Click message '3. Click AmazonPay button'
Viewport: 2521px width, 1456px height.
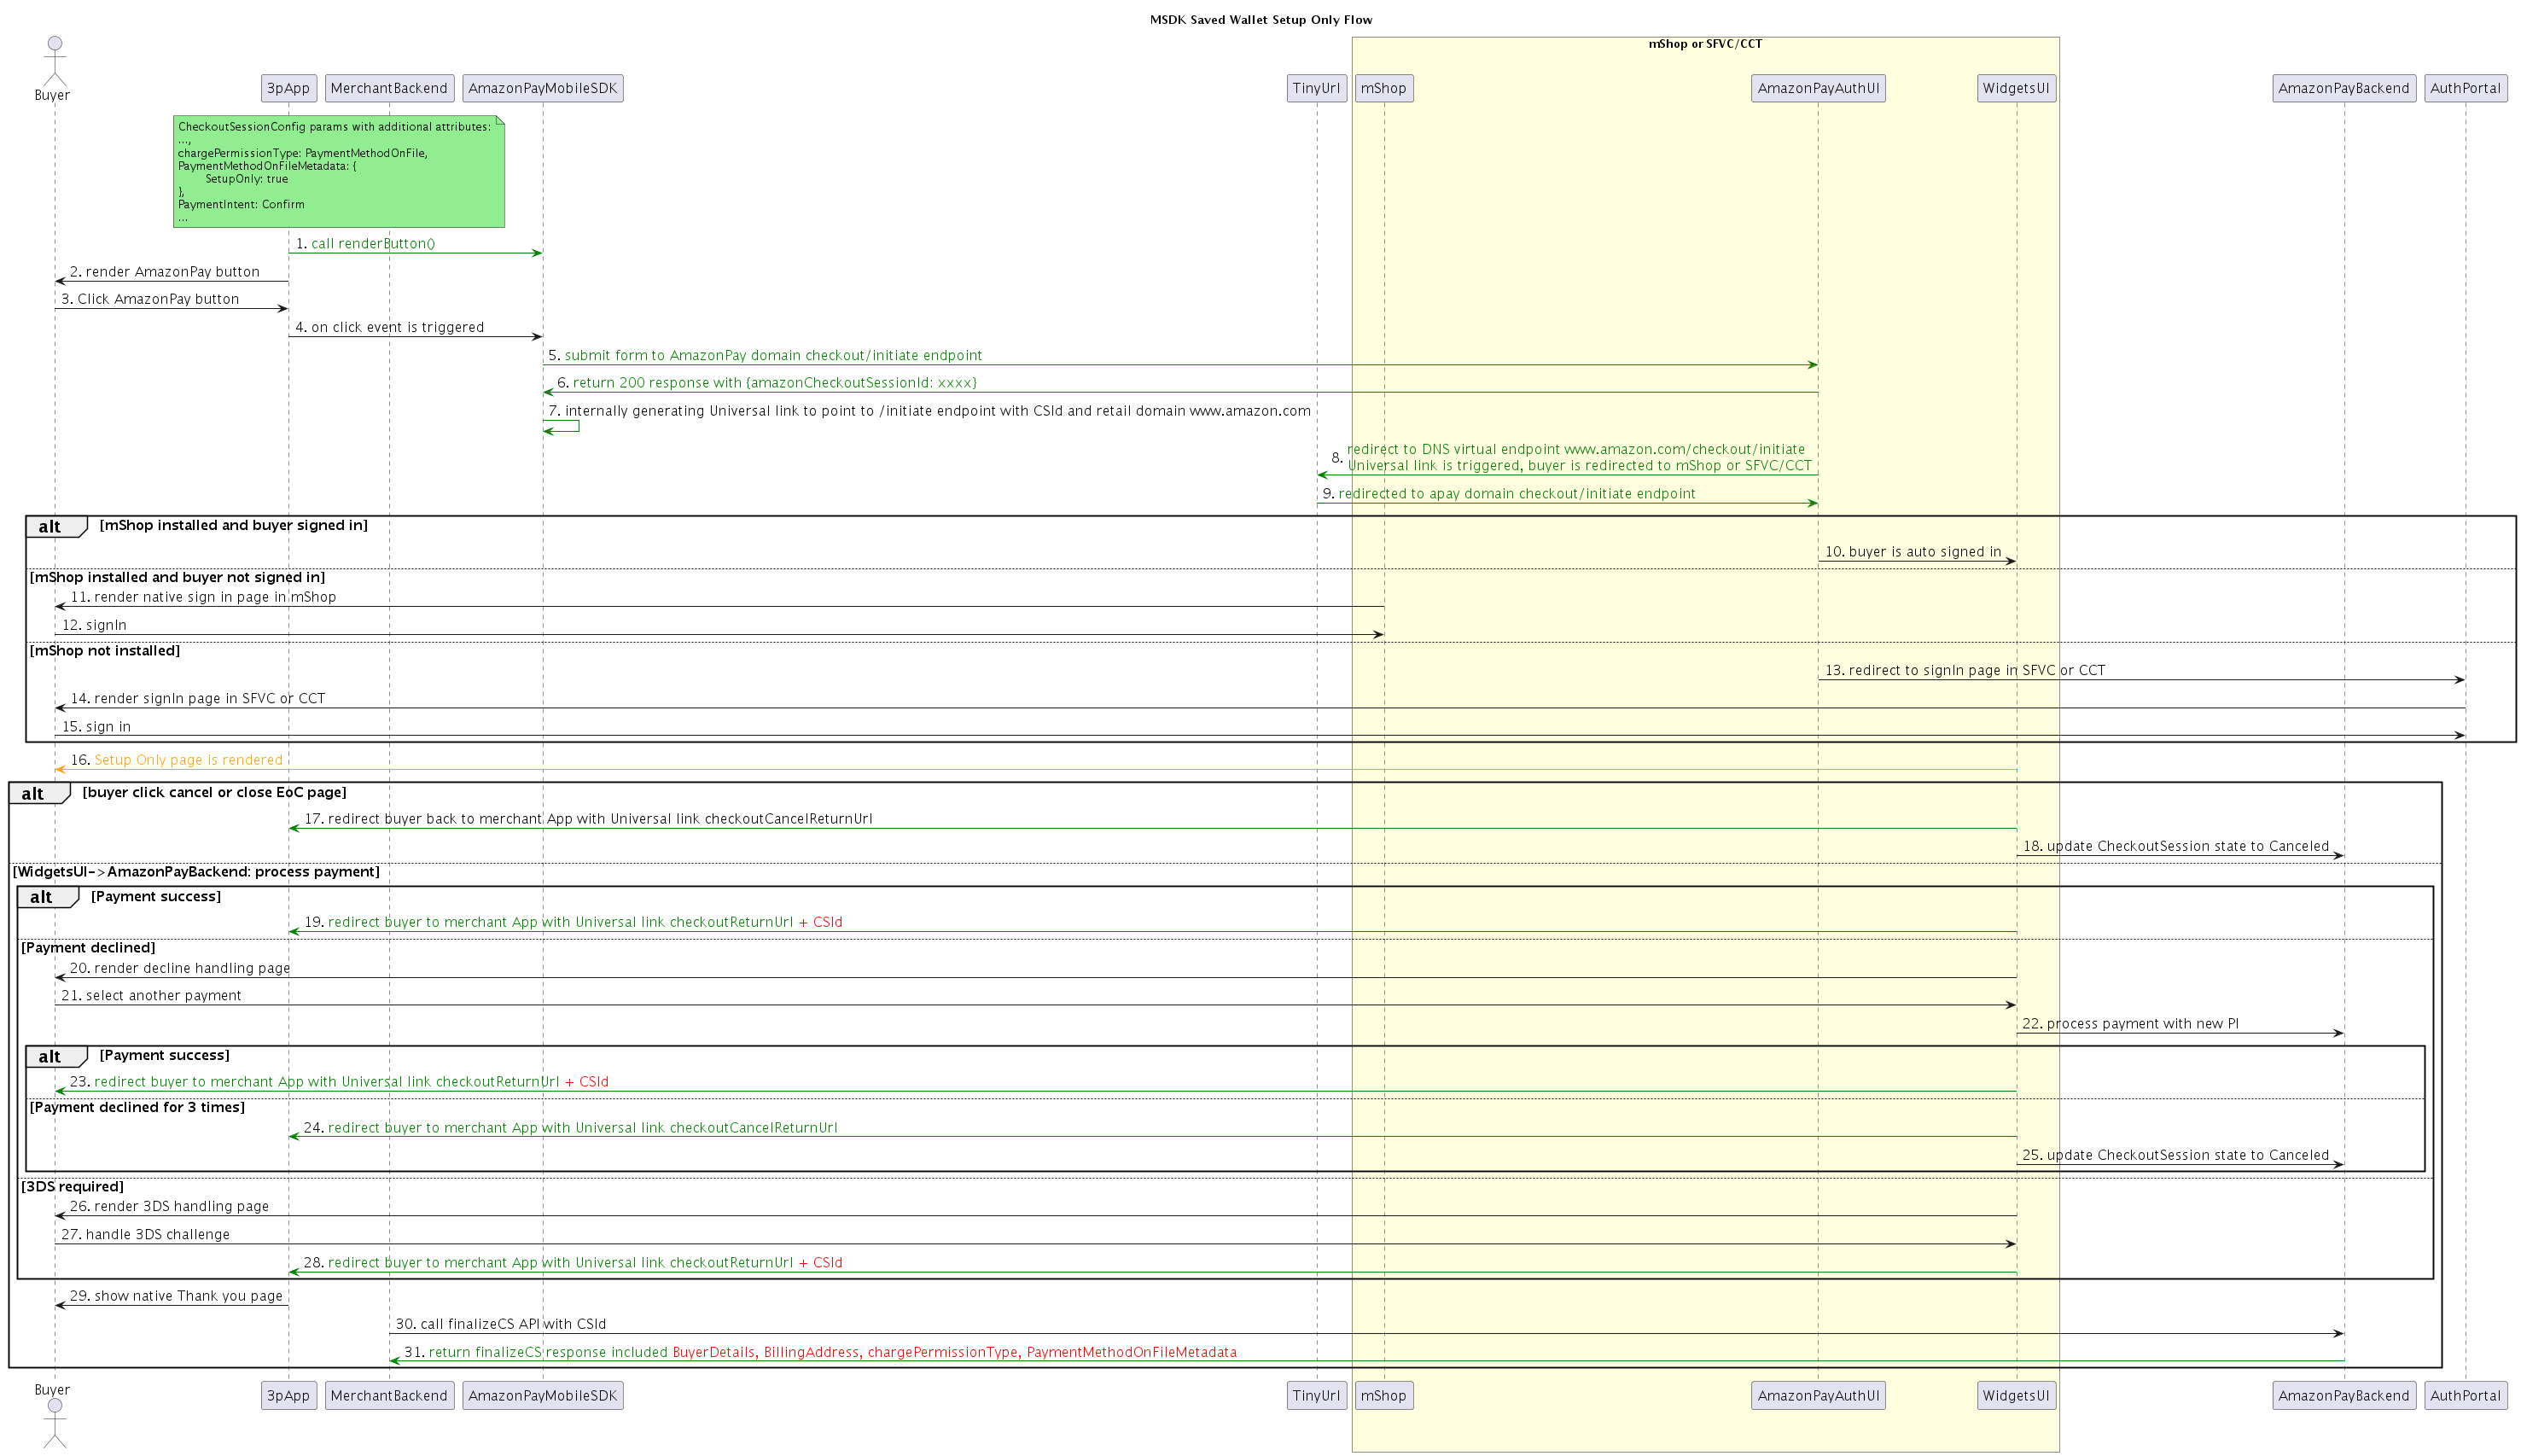coord(150,299)
